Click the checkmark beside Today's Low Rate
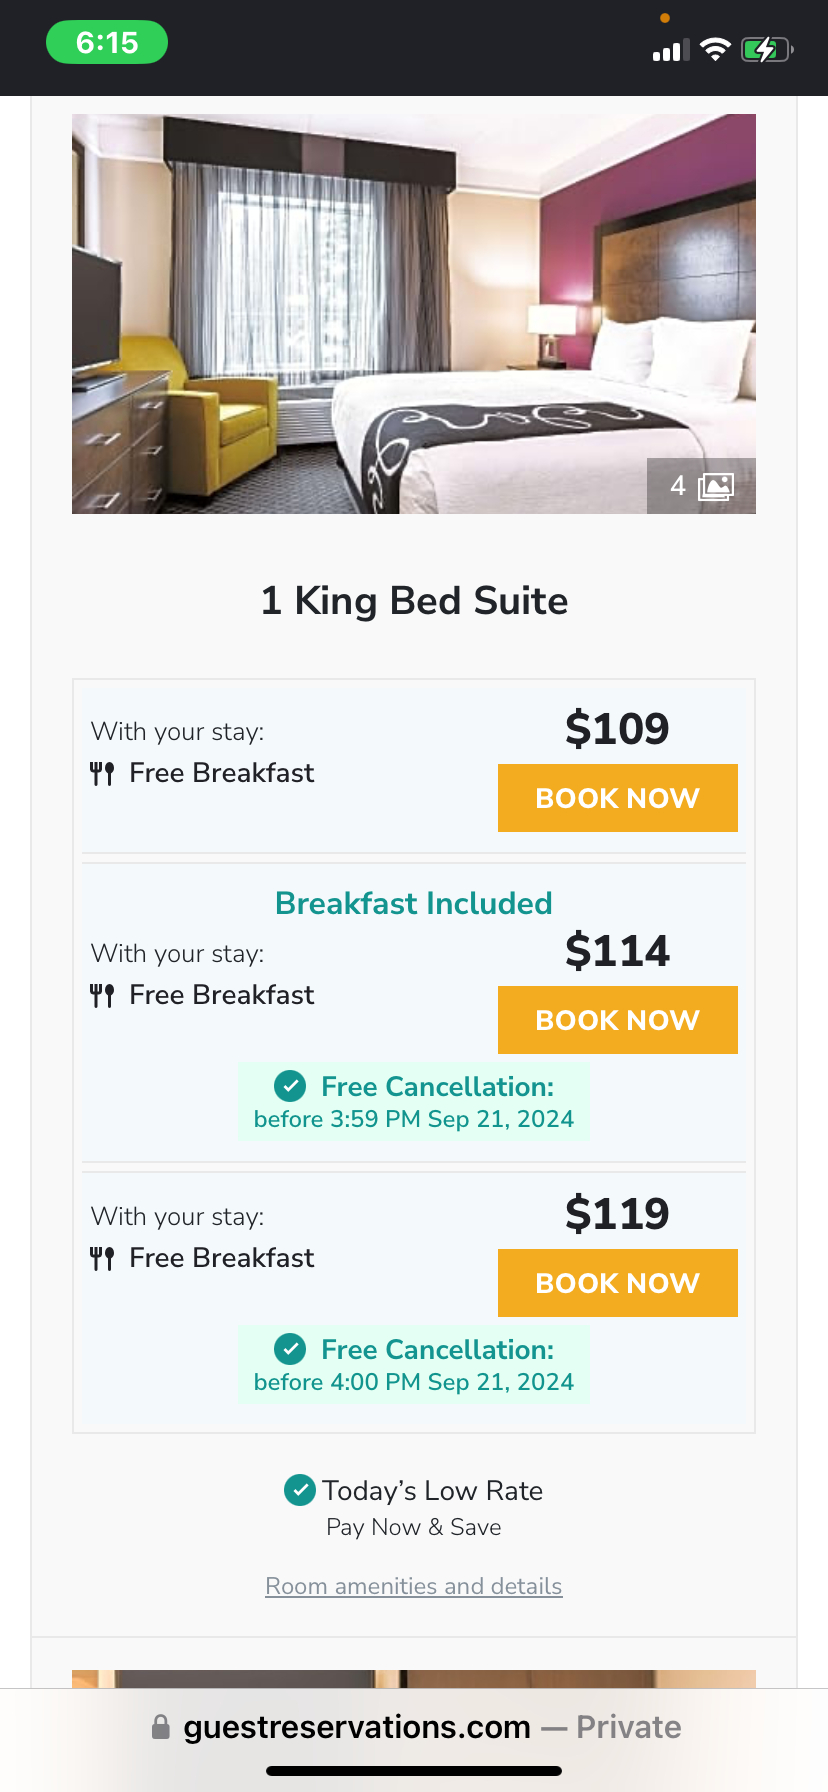828x1792 pixels. point(299,1490)
